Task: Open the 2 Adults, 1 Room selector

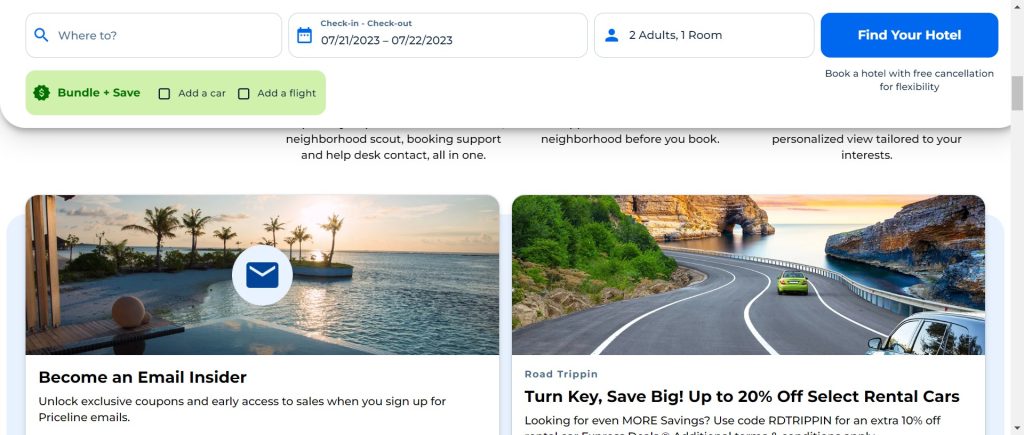Action: click(703, 35)
